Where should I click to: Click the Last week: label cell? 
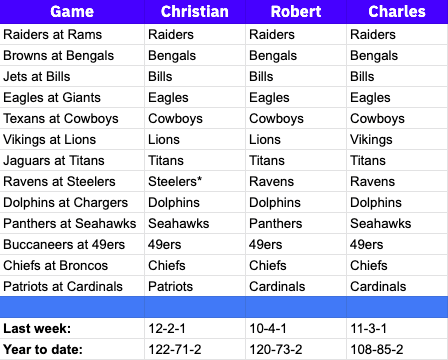pyautogui.click(x=72, y=328)
